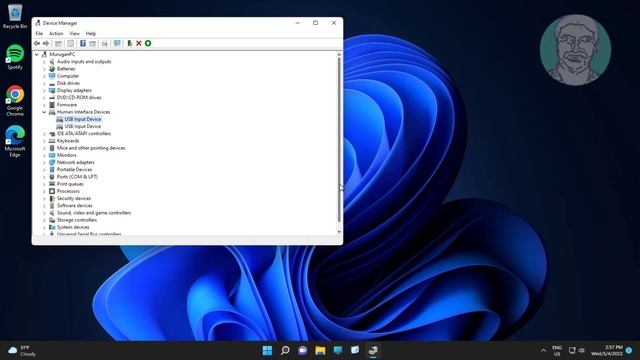Toggle the Show/Hide console tree toolbar icon
The height and width of the screenshot is (360, 640).
(x=58, y=43)
